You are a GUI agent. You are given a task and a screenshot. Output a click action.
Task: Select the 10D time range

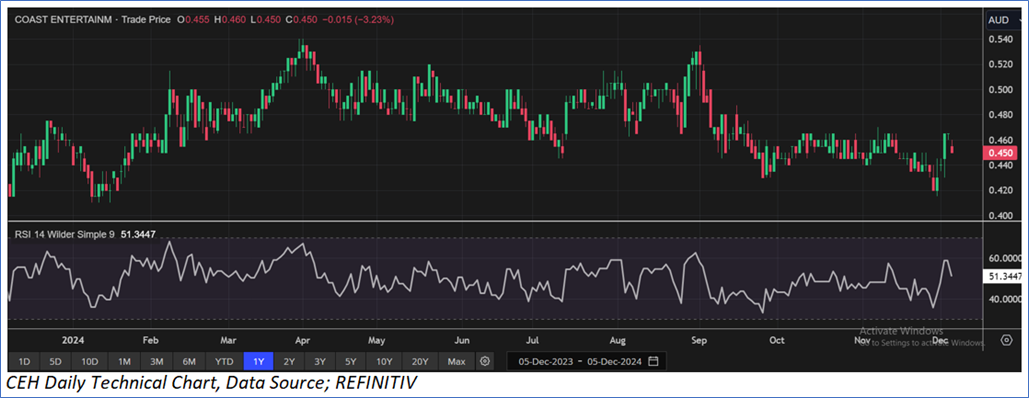point(90,361)
